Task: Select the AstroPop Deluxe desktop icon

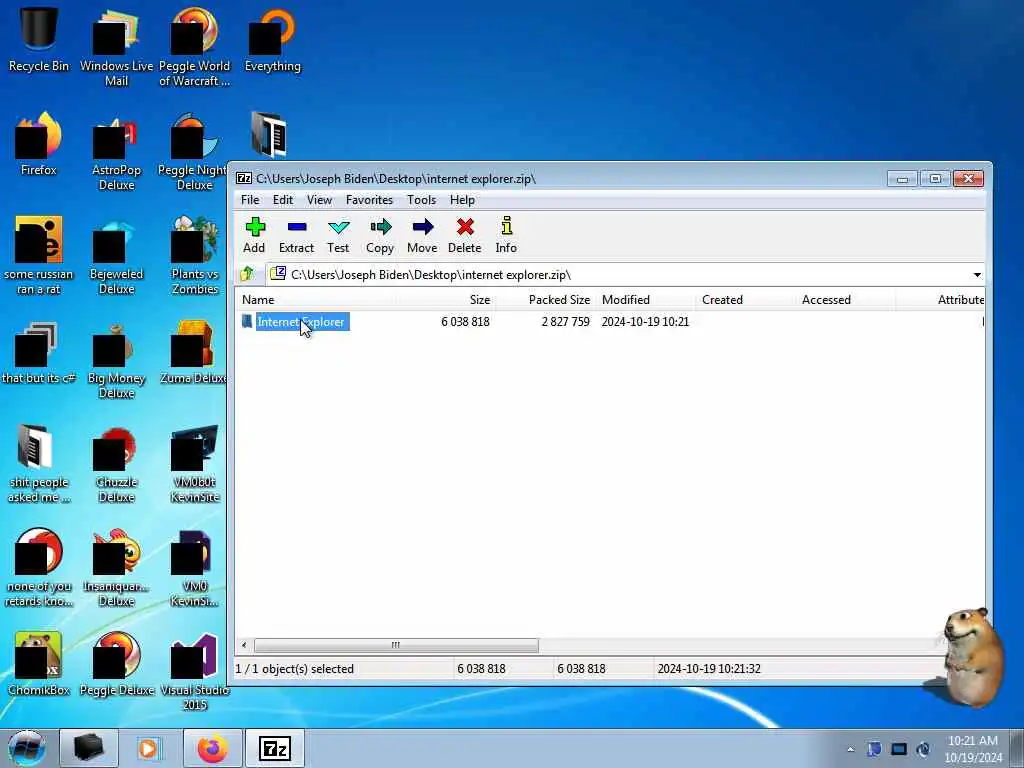Action: pyautogui.click(x=116, y=152)
